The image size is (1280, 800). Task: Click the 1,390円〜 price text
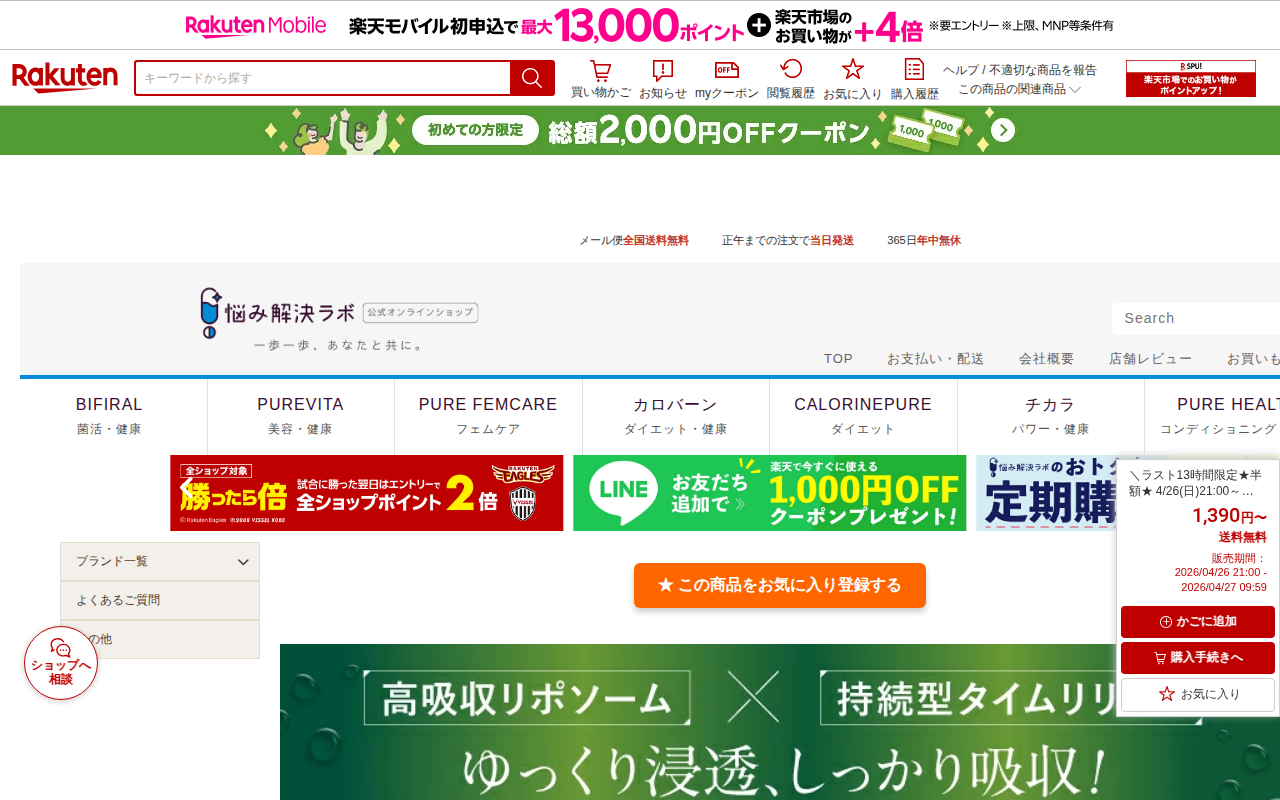(1229, 516)
